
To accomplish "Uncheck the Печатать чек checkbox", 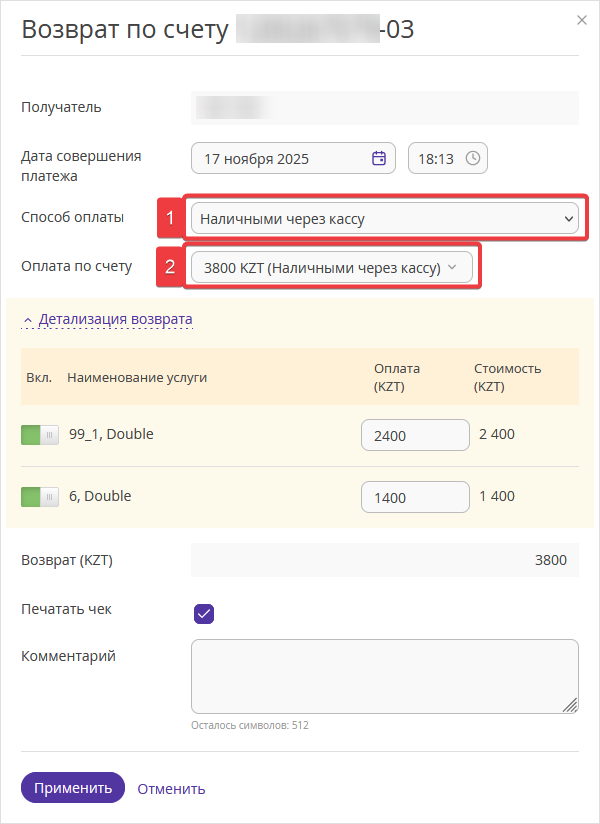I will 204,613.
